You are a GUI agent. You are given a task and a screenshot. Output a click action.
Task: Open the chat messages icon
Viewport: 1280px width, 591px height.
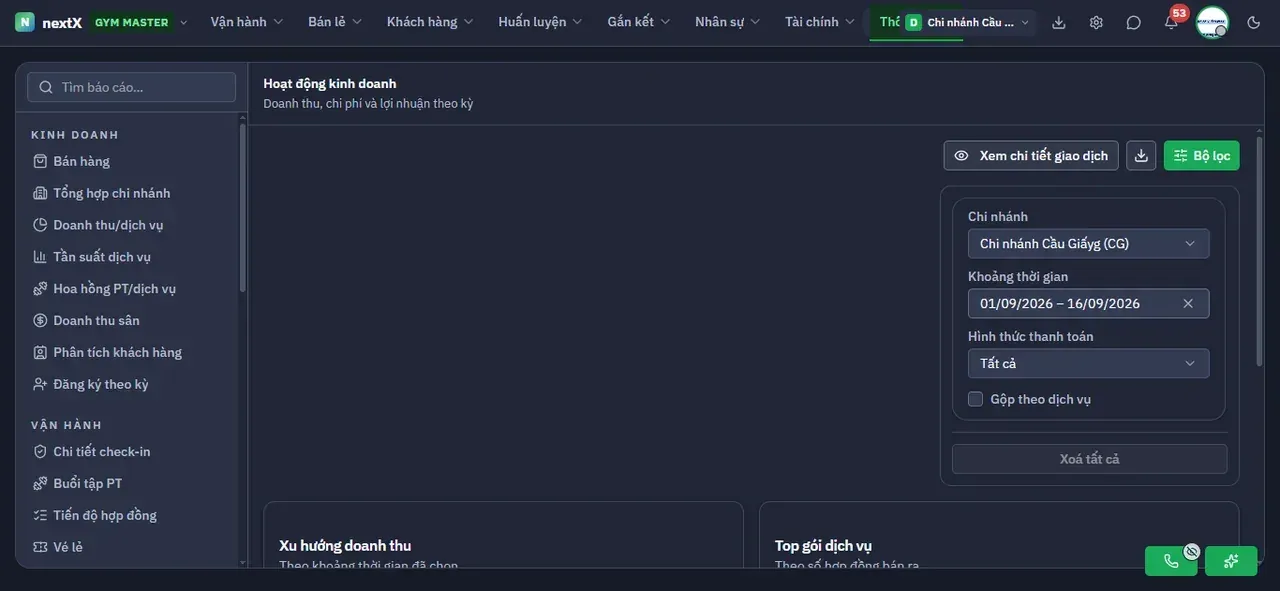[x=1133, y=22]
